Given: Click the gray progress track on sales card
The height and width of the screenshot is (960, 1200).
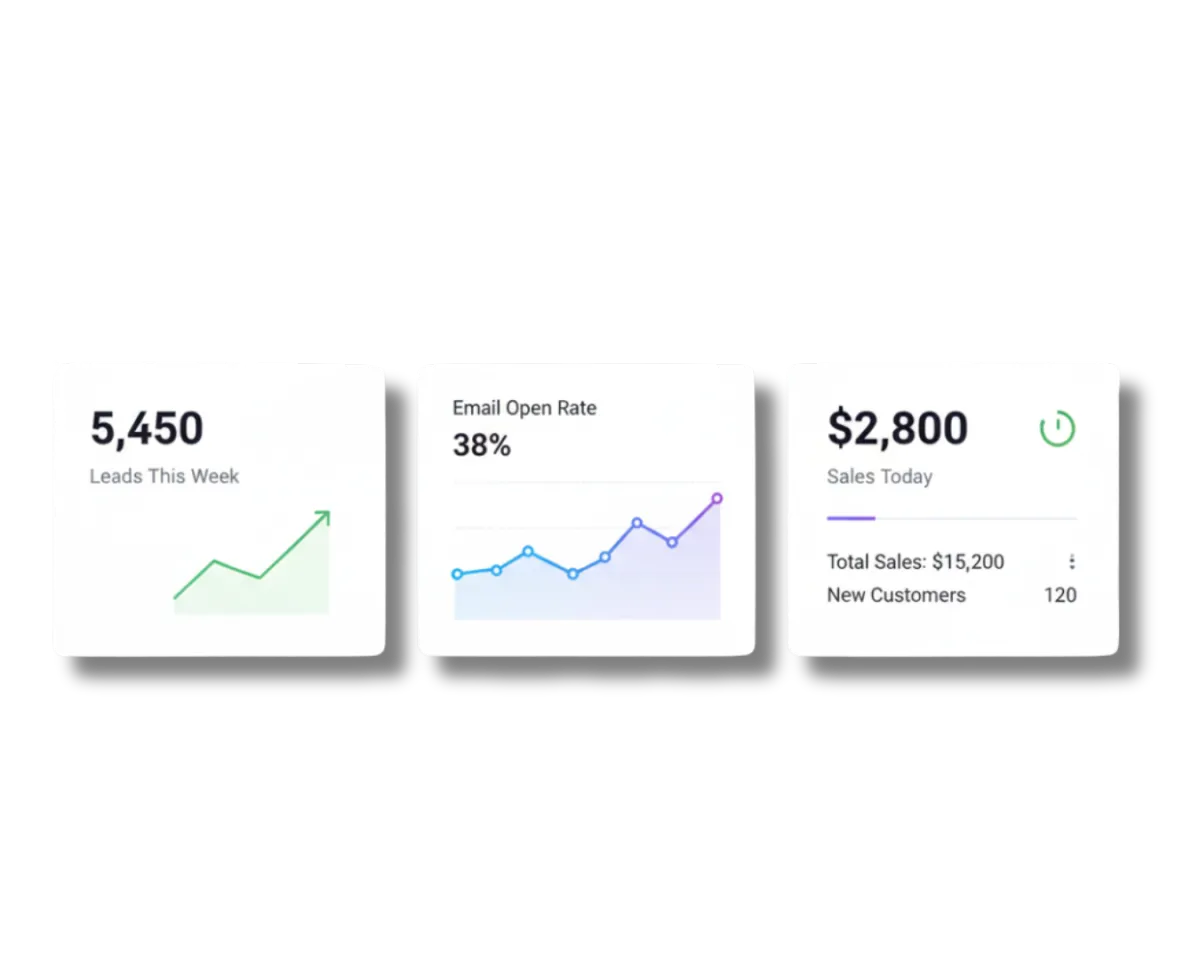Looking at the screenshot, I should (976, 518).
